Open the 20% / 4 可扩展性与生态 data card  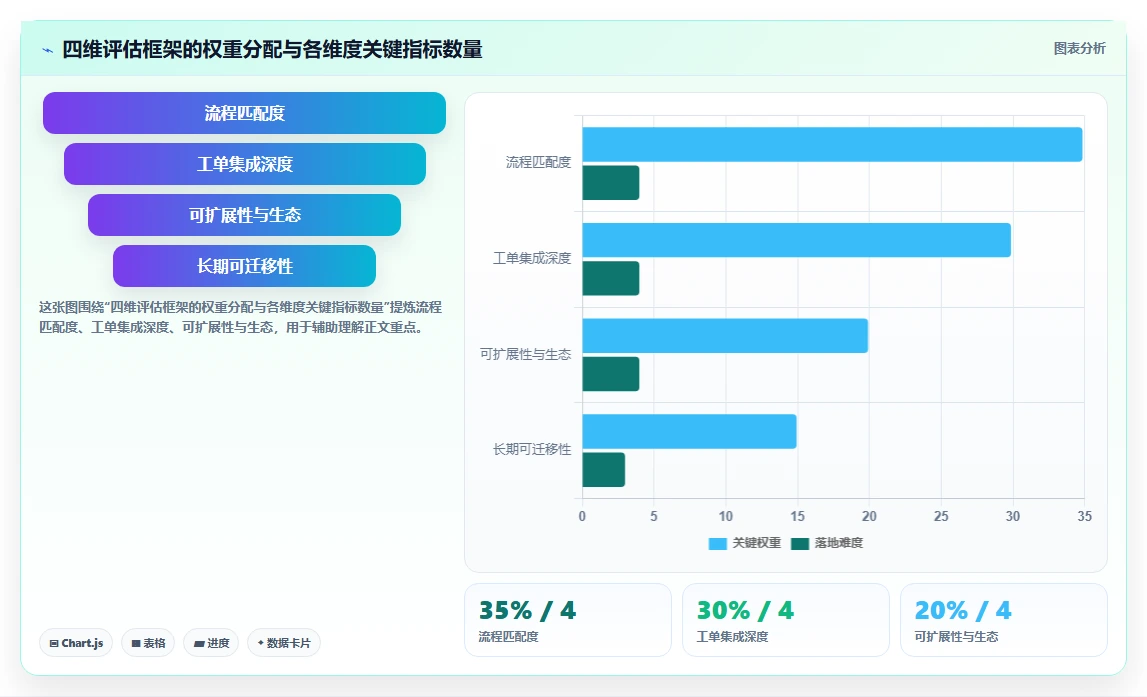[1004, 620]
